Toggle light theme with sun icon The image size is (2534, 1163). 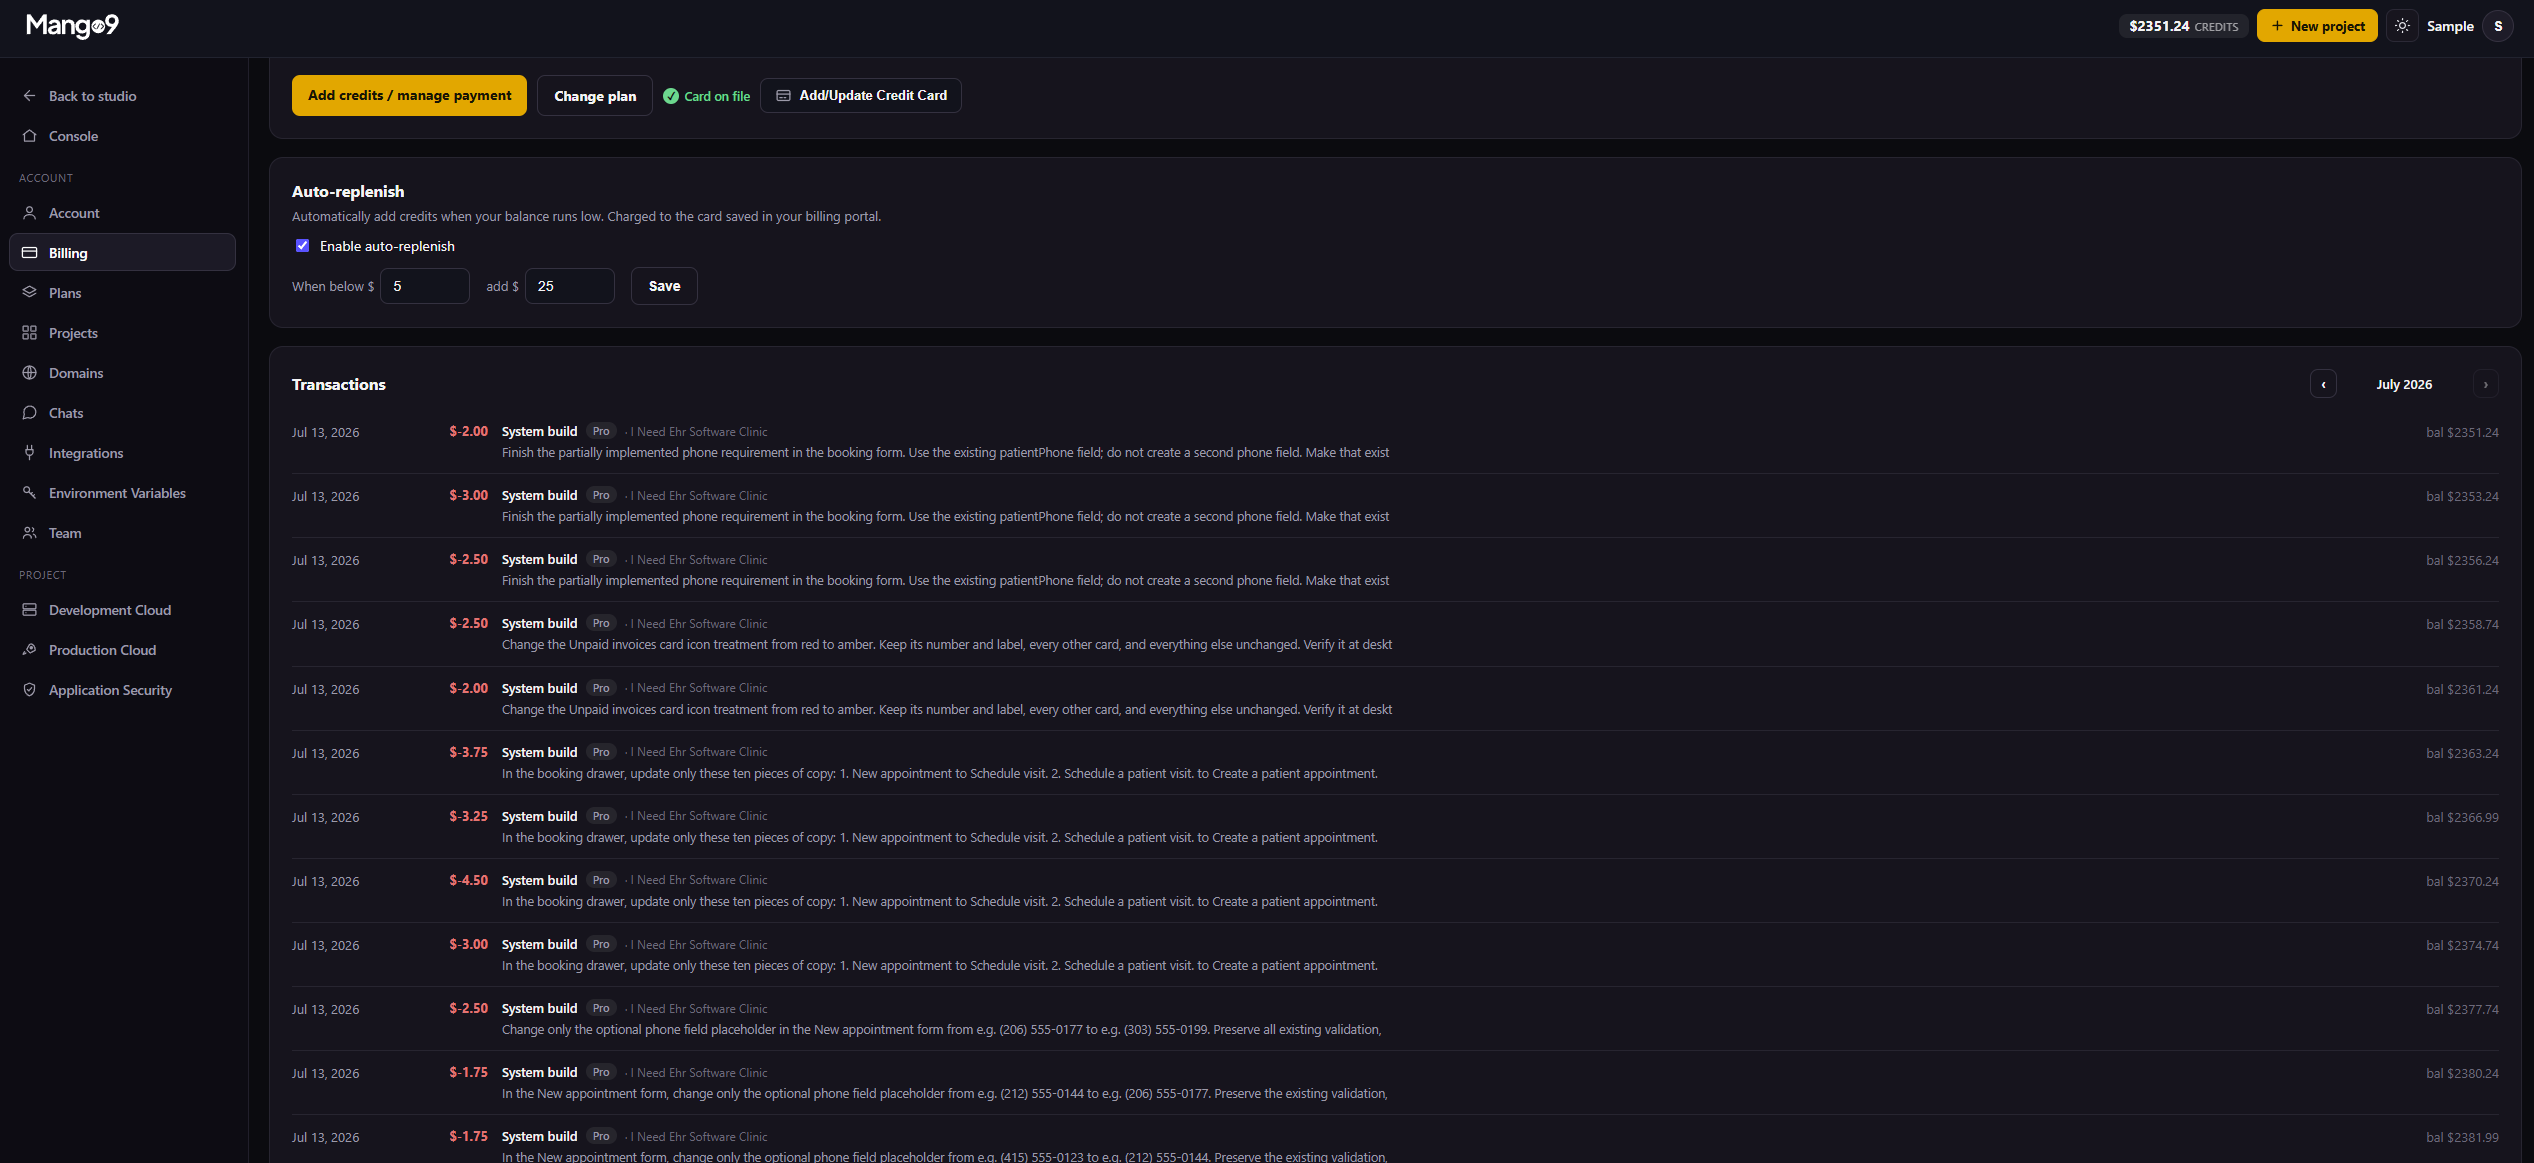pyautogui.click(x=2402, y=26)
